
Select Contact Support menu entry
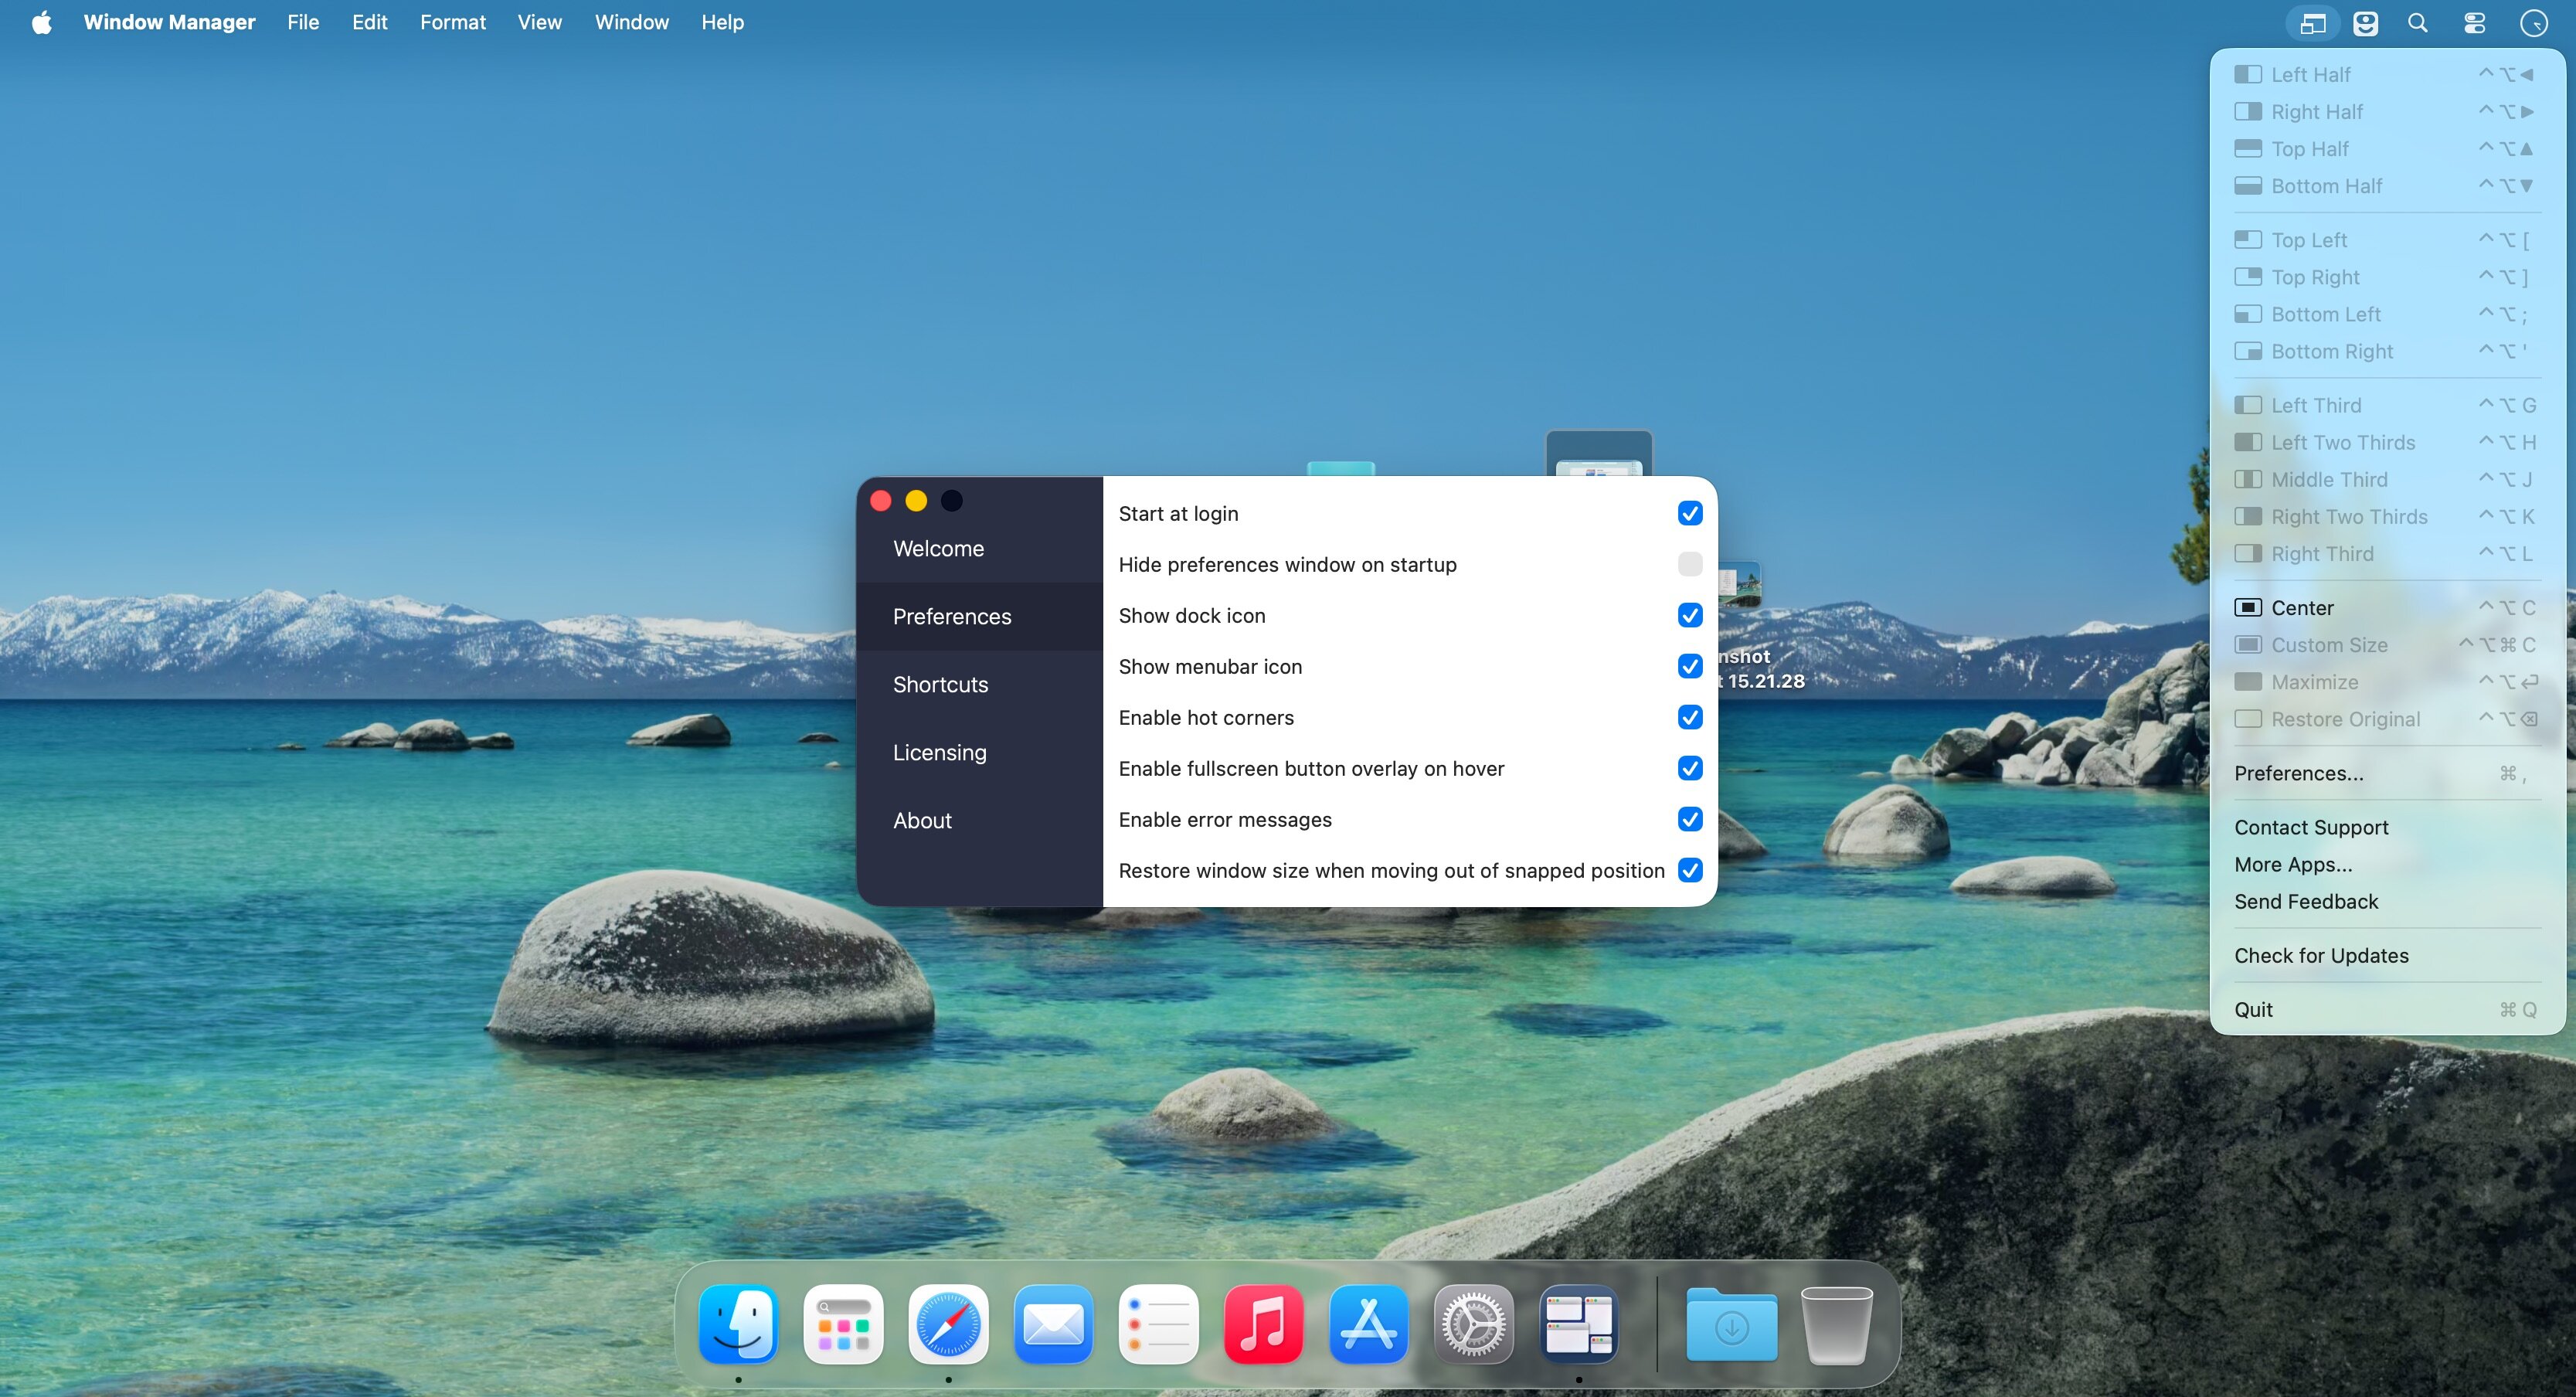[x=2311, y=827]
